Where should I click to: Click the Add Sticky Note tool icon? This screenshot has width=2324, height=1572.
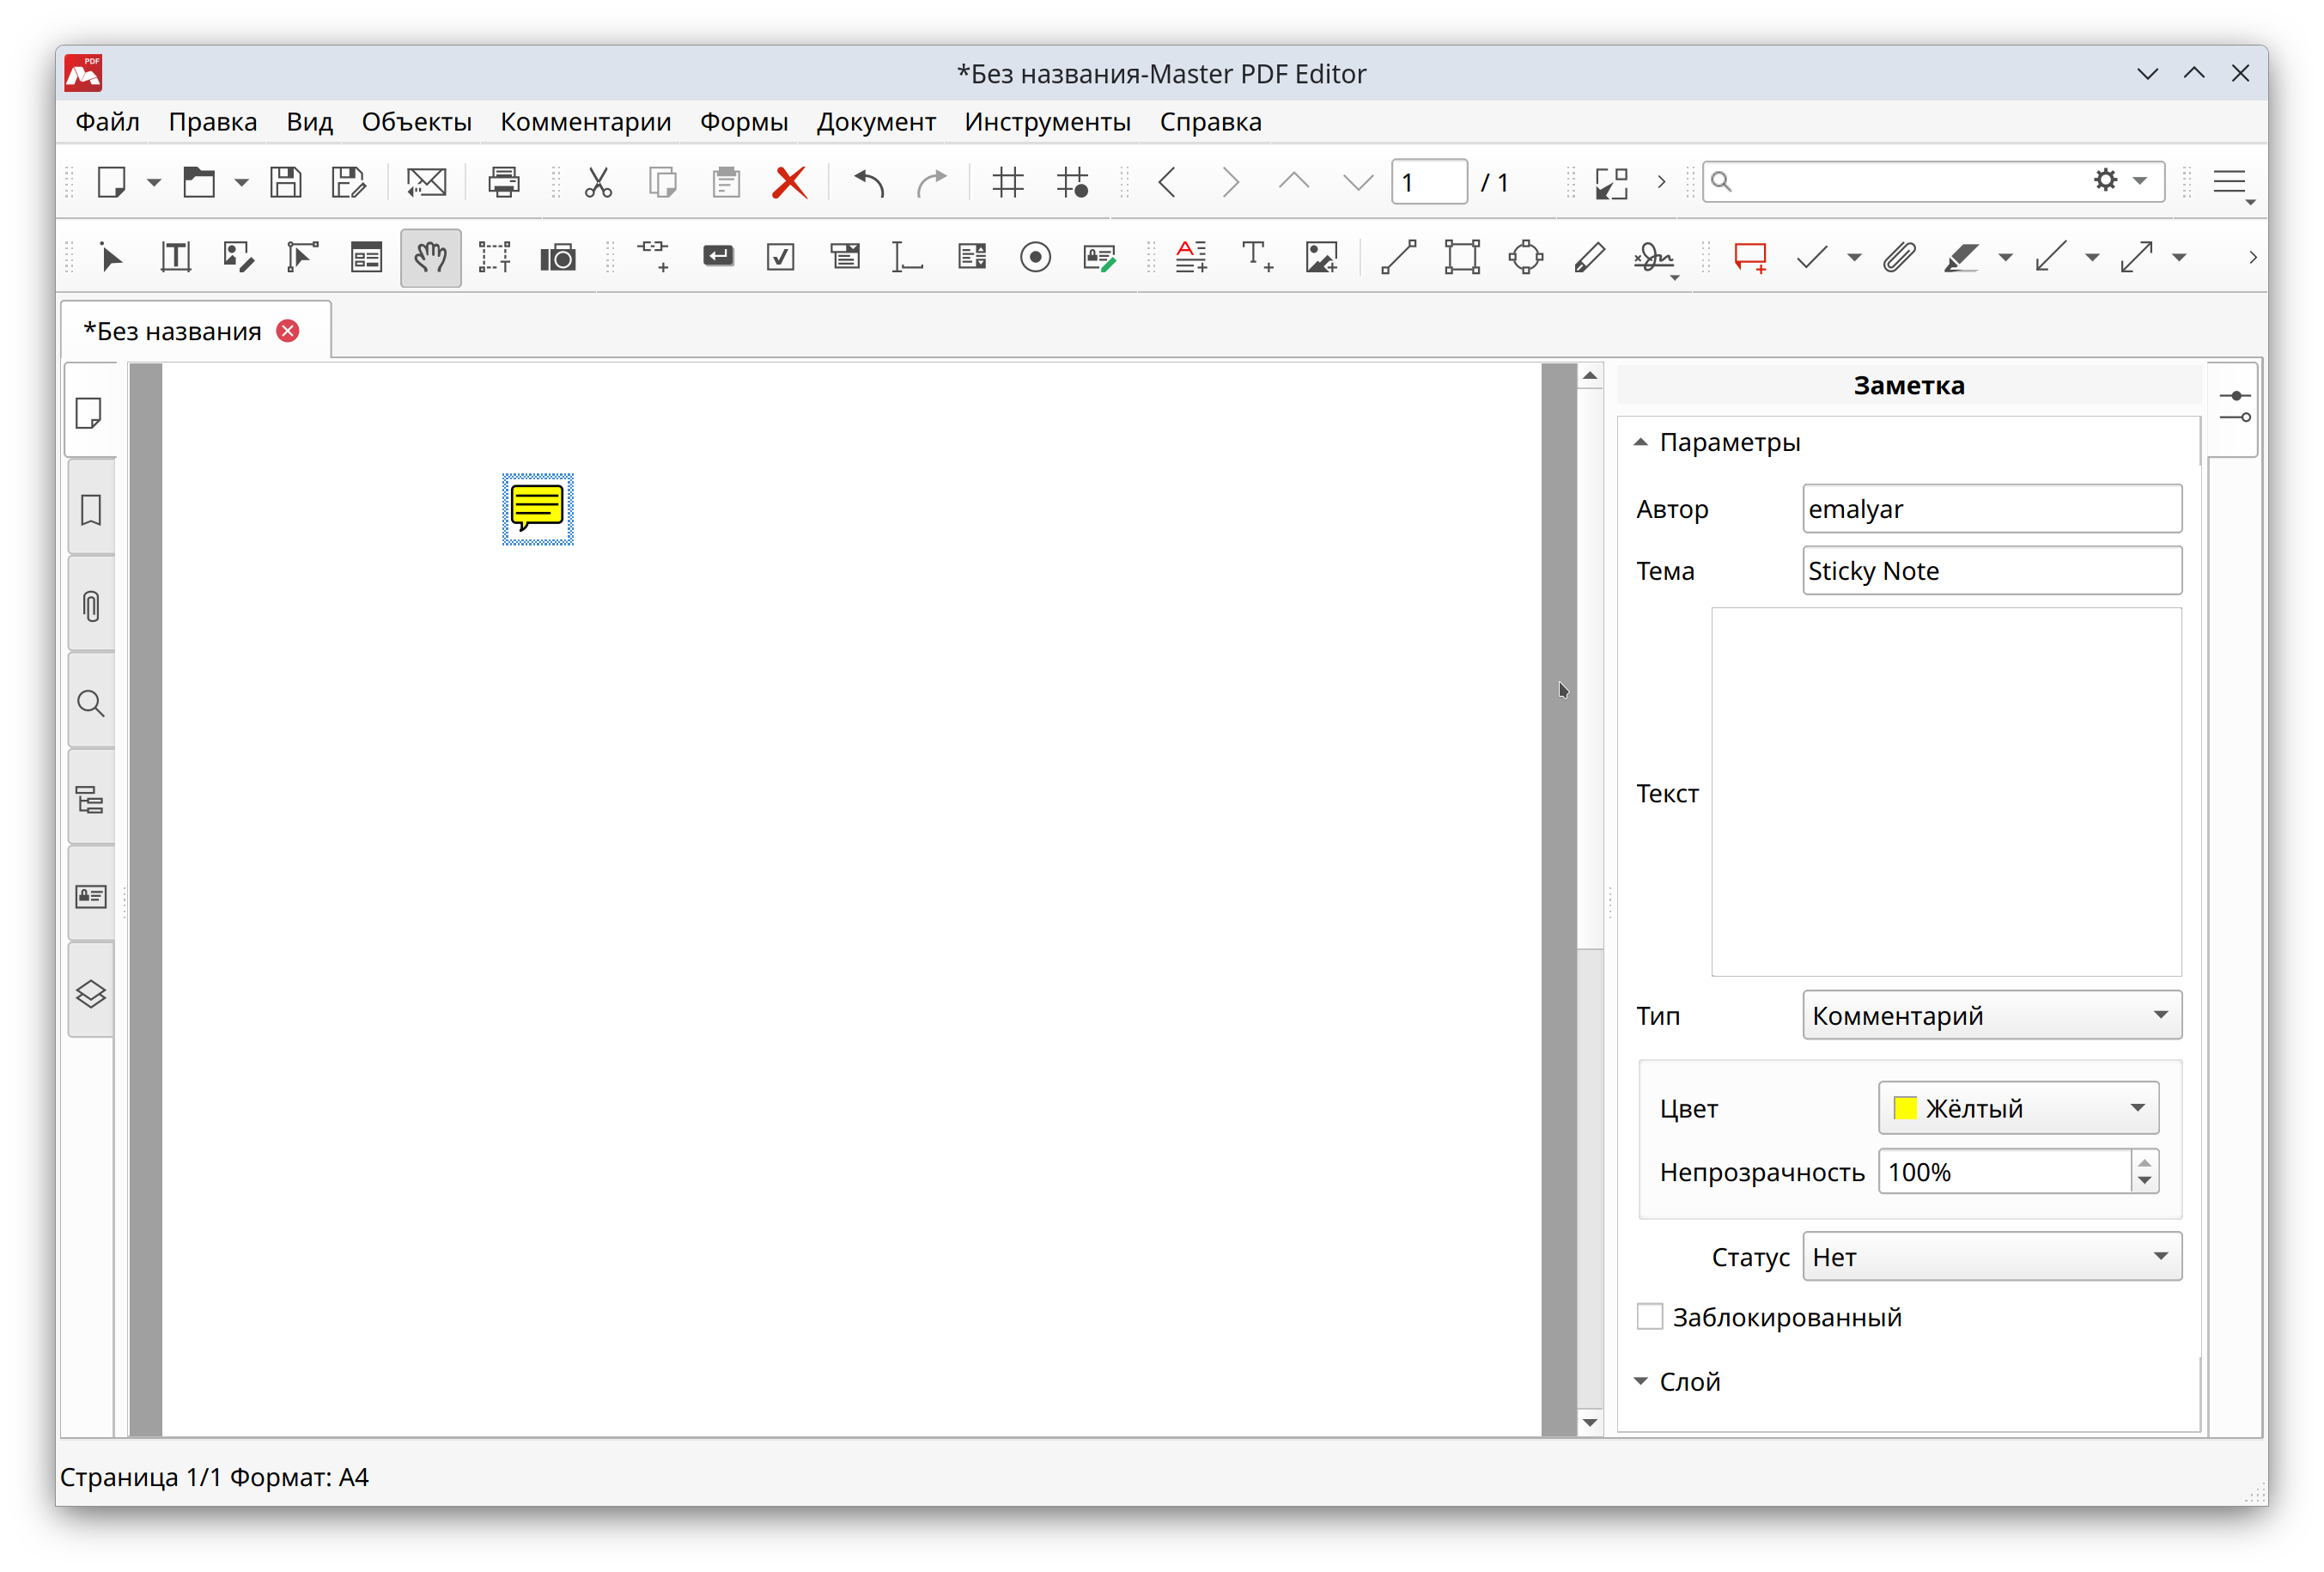pos(1750,258)
